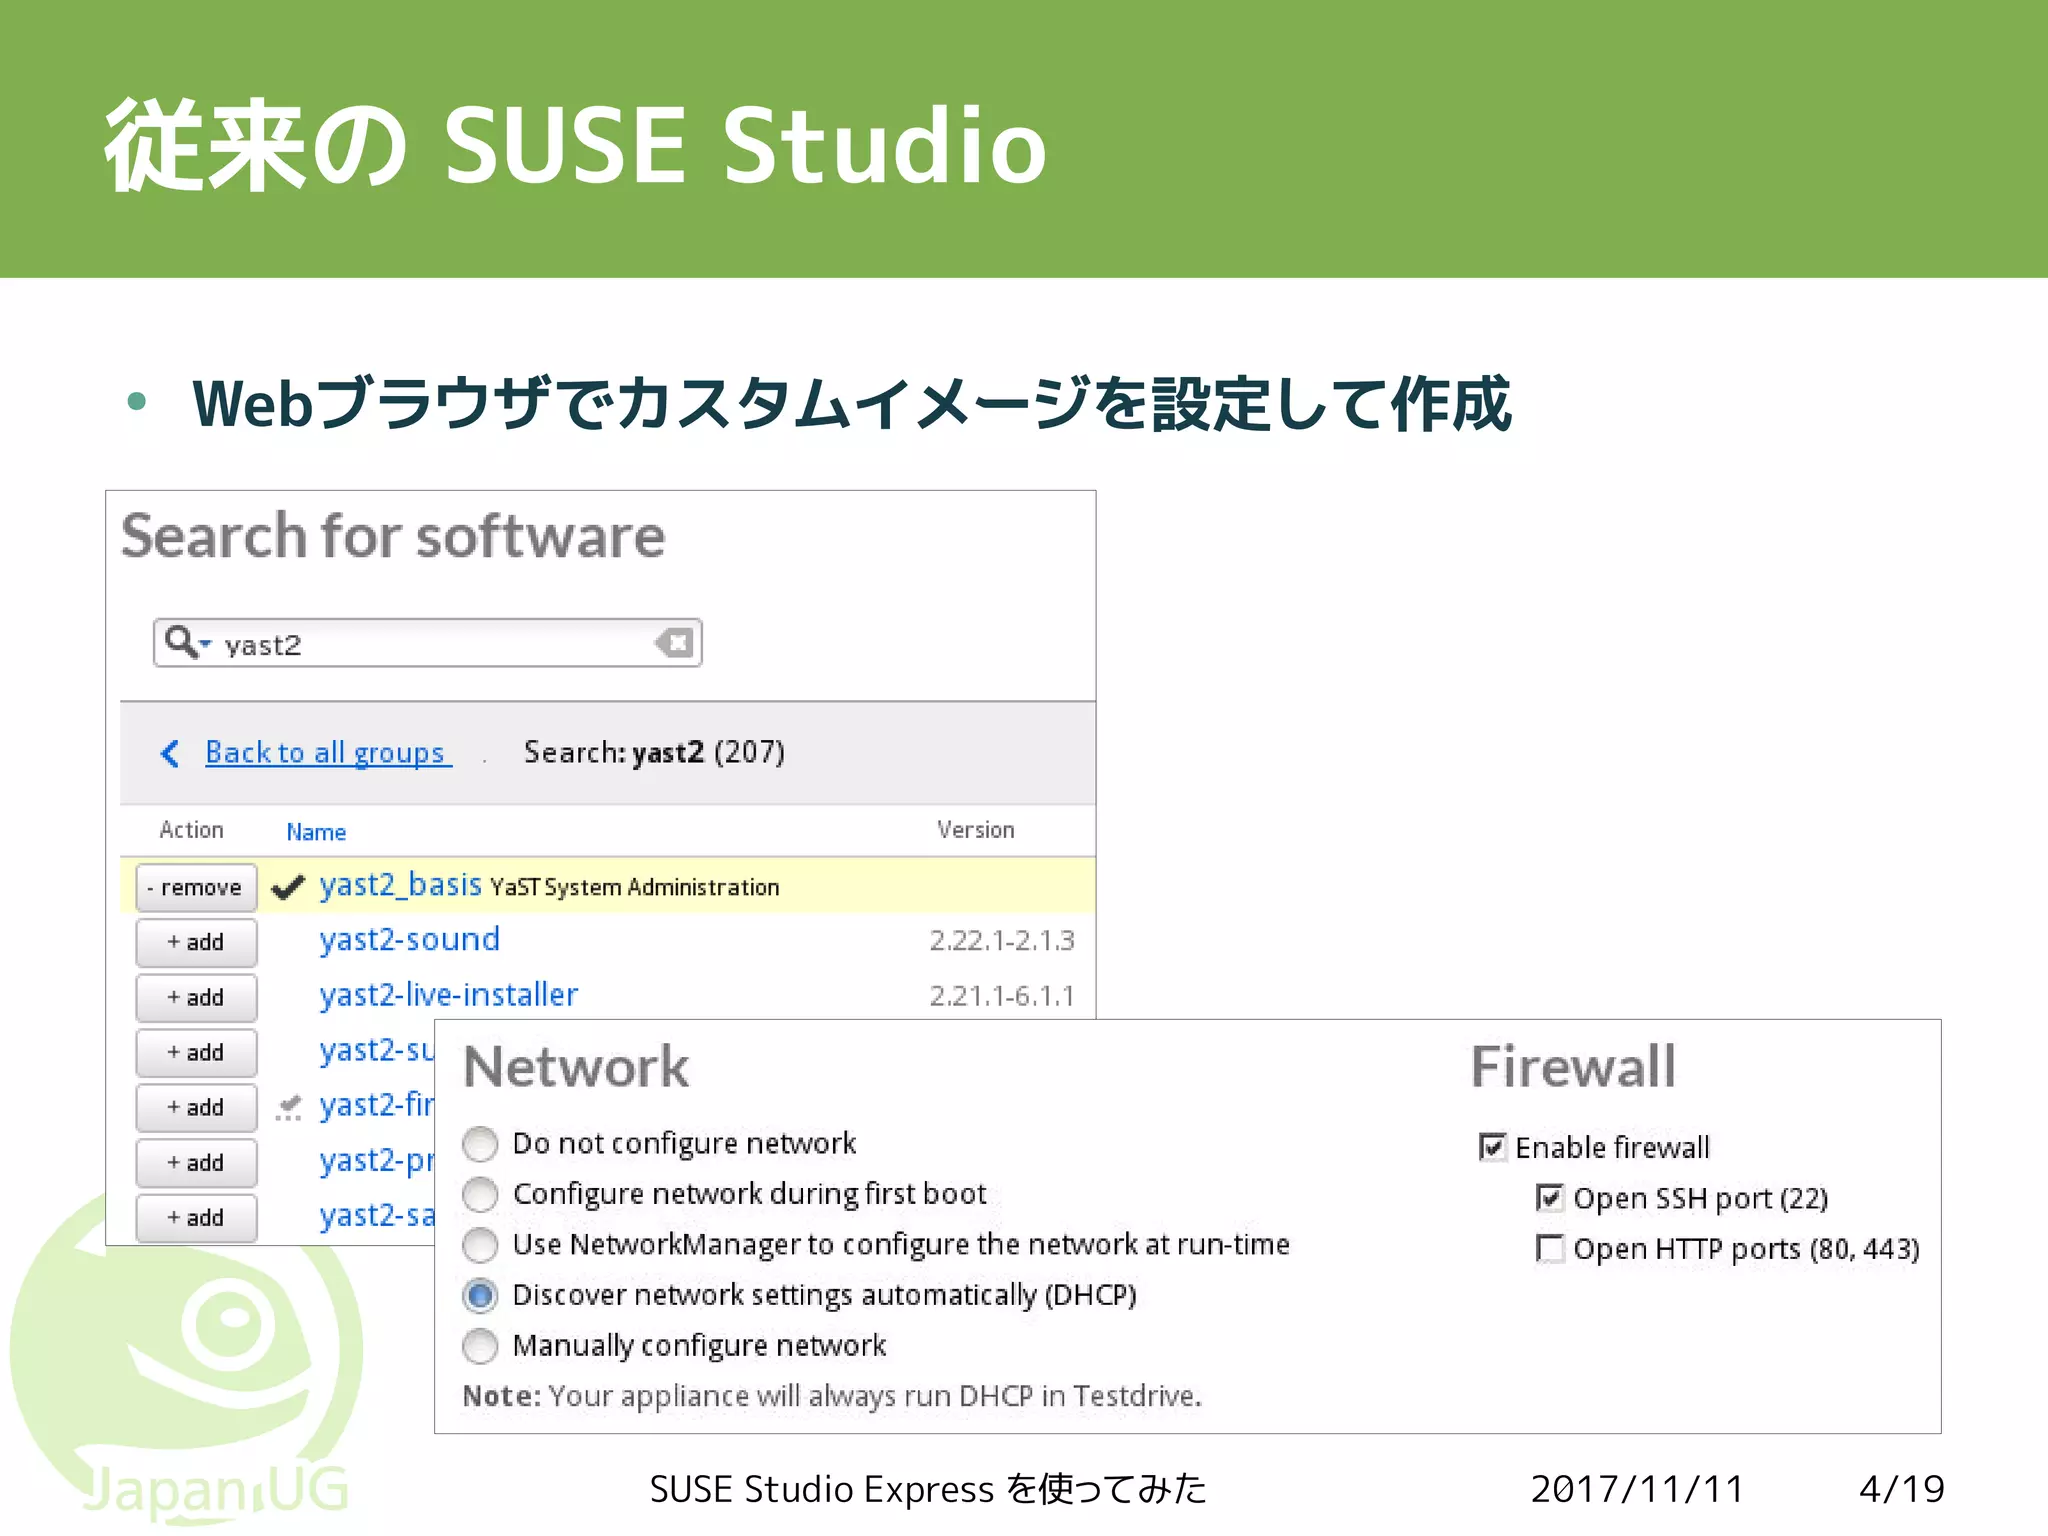
Task: Open the yast2_basis package link
Action: (x=400, y=886)
